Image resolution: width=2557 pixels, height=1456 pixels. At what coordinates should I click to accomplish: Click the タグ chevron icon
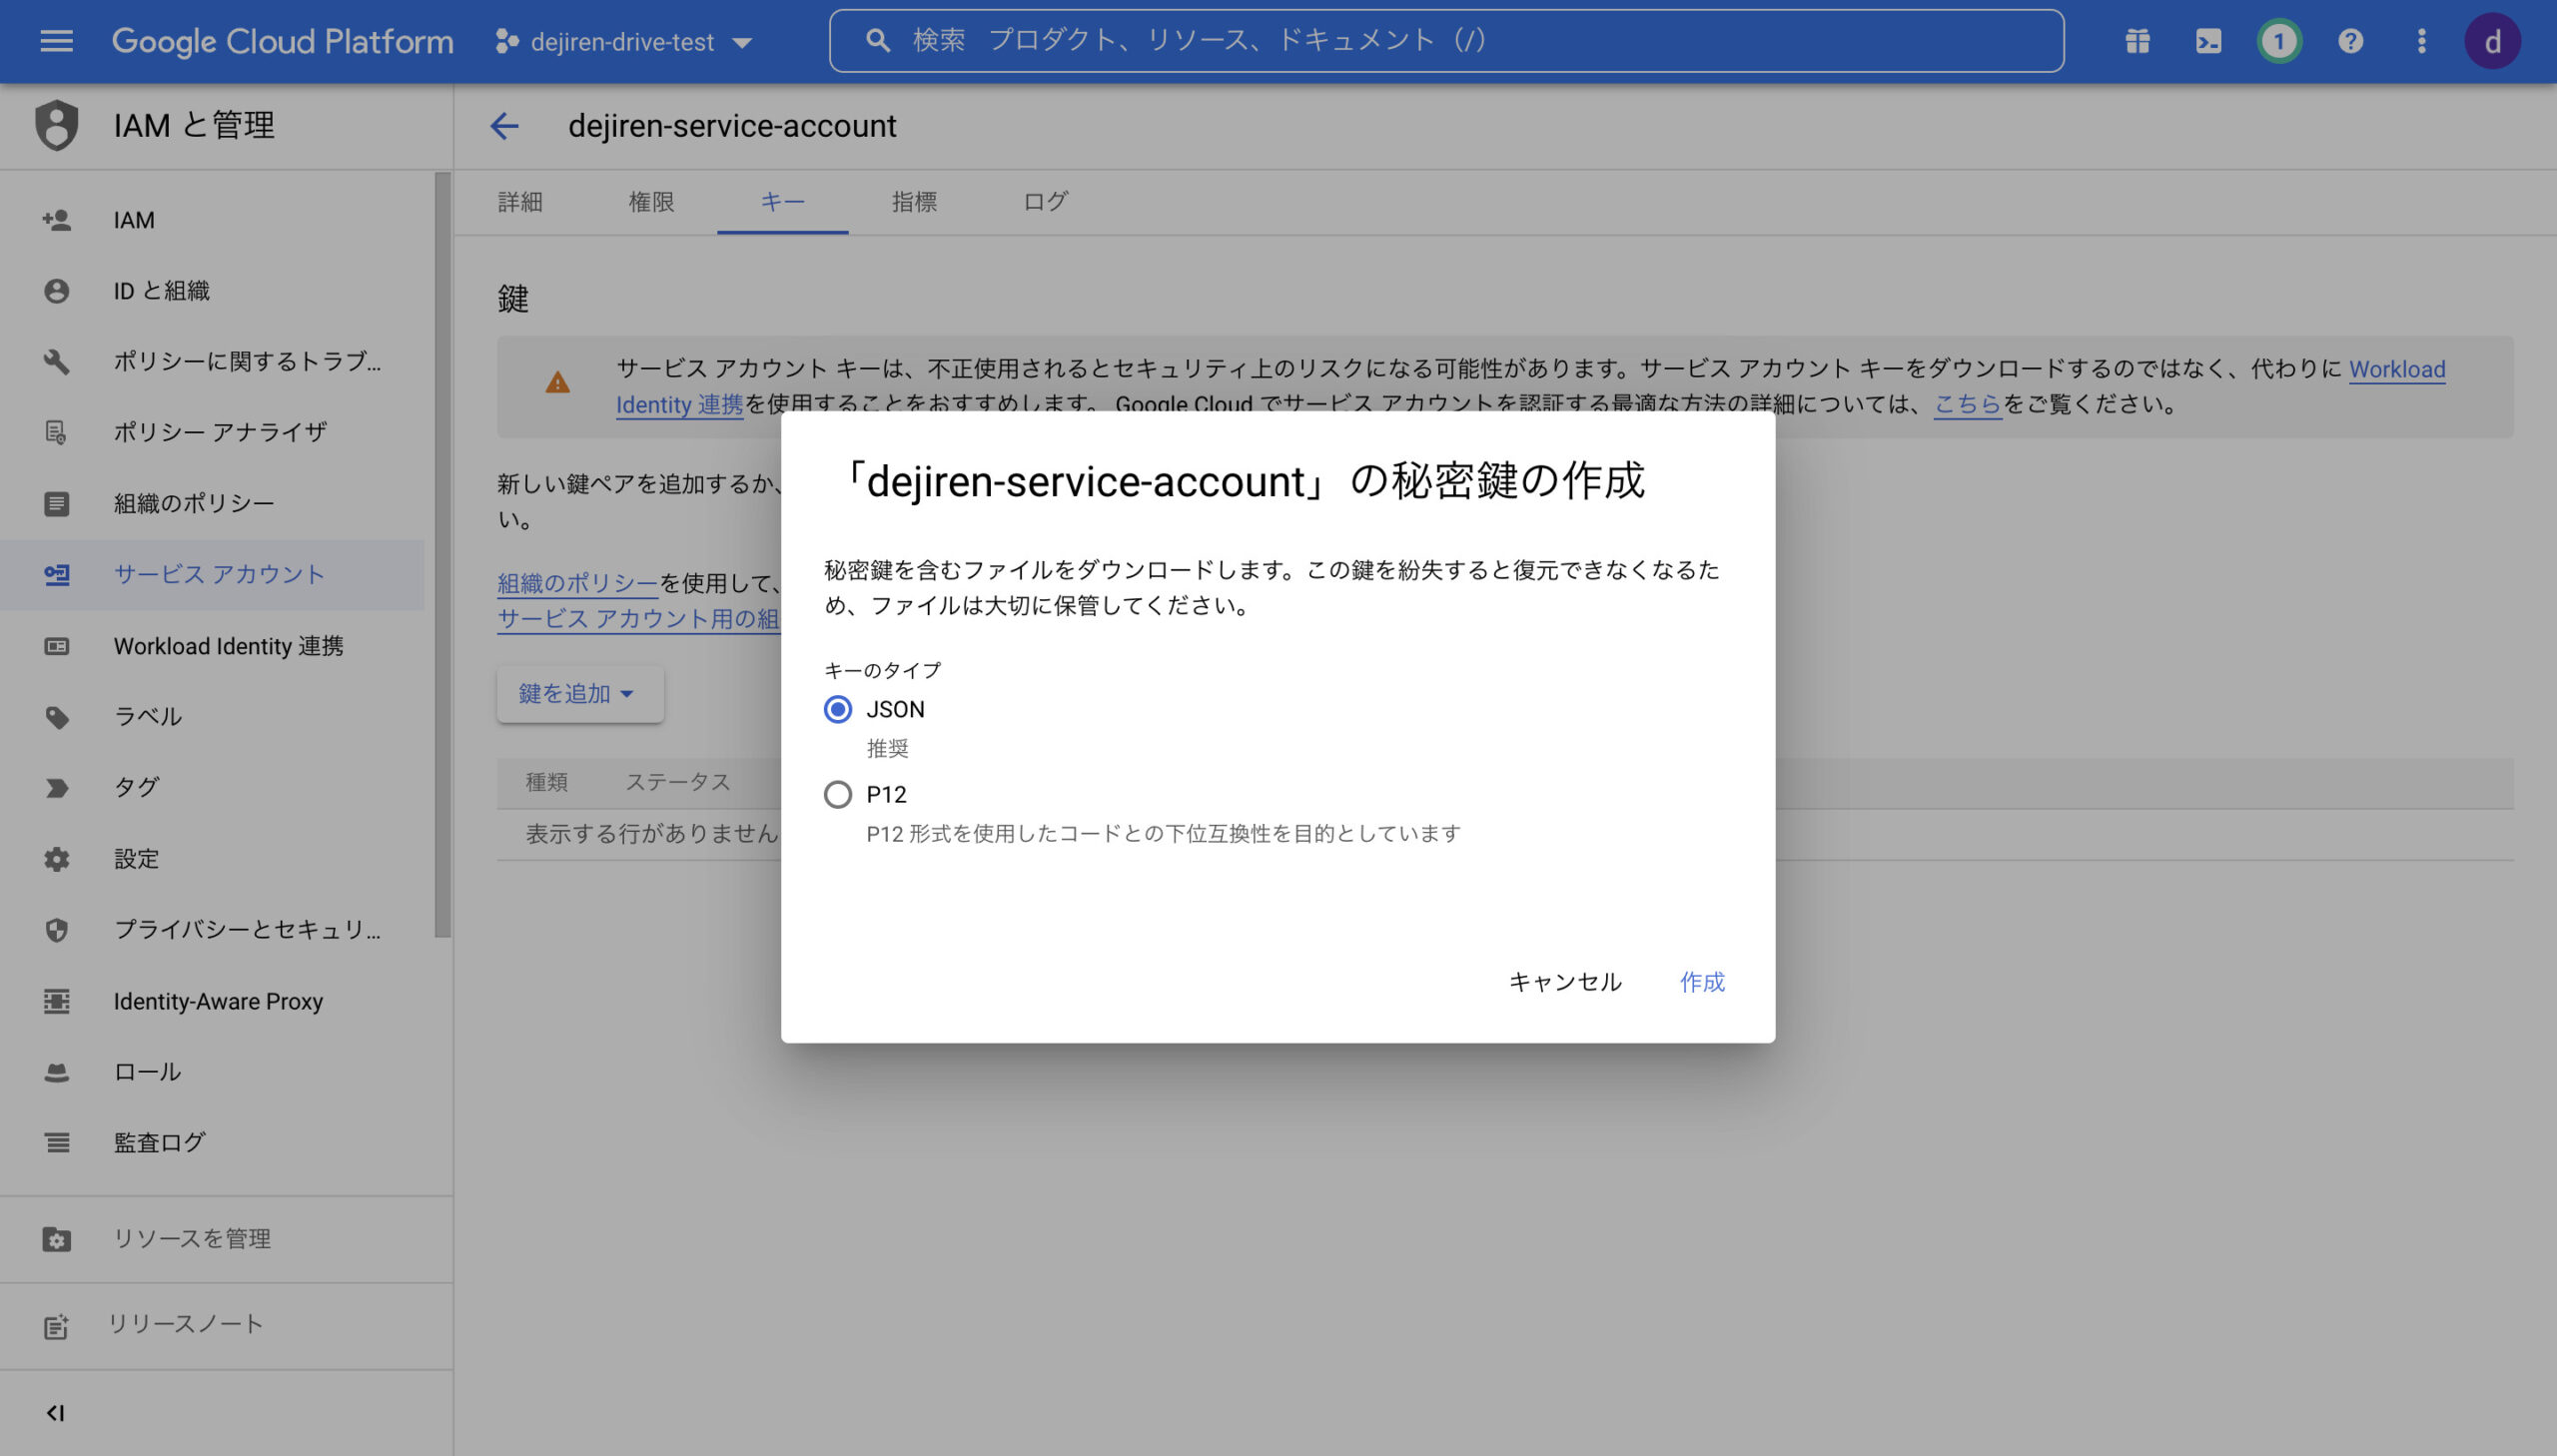56,788
